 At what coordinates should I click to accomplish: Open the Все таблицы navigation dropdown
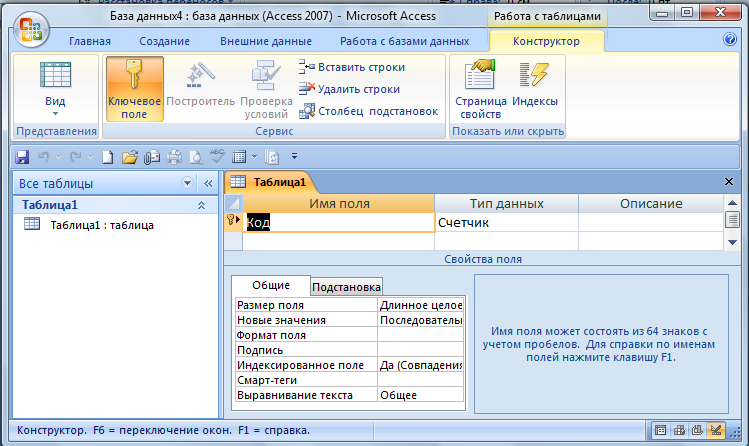click(187, 183)
